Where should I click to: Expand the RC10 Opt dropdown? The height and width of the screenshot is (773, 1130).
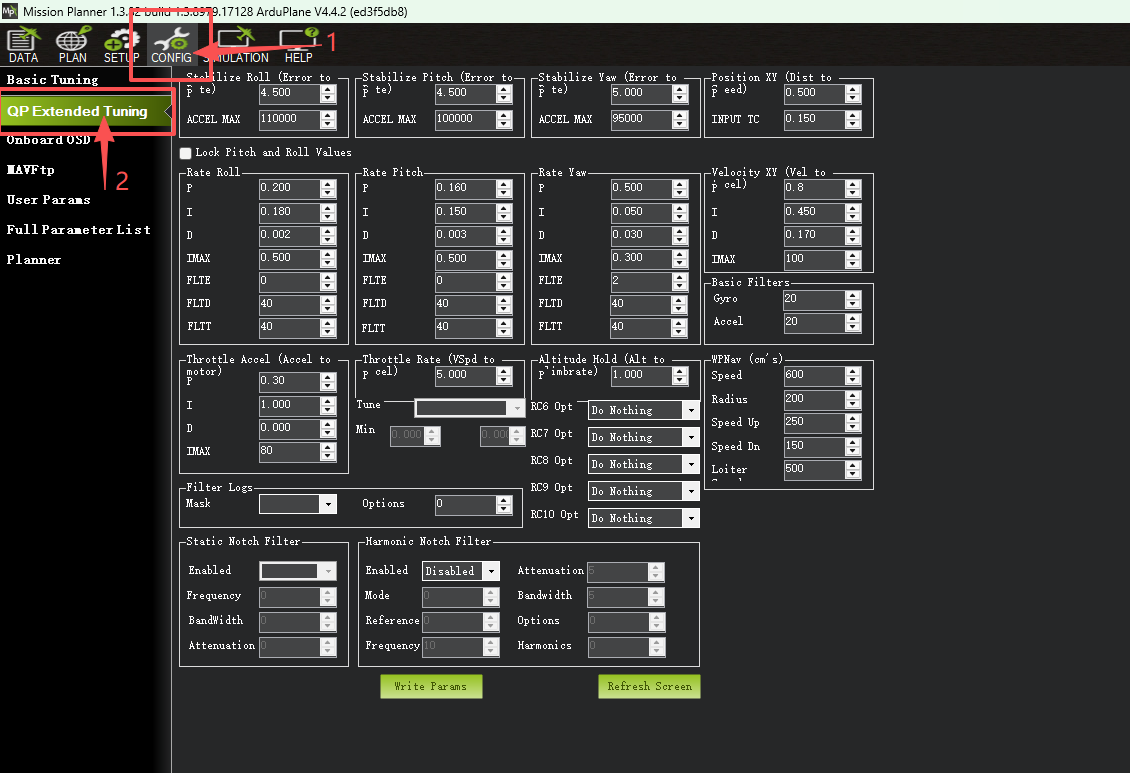[x=644, y=518]
